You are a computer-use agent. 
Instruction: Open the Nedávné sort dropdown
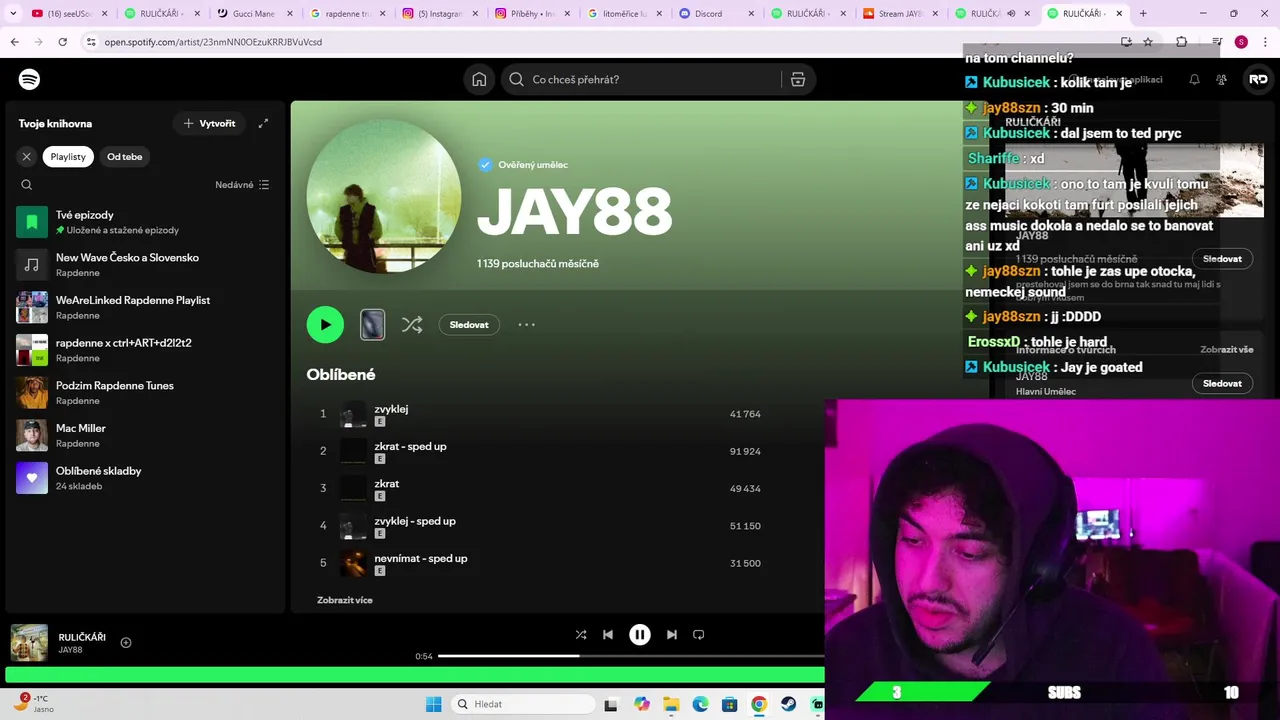click(x=242, y=185)
